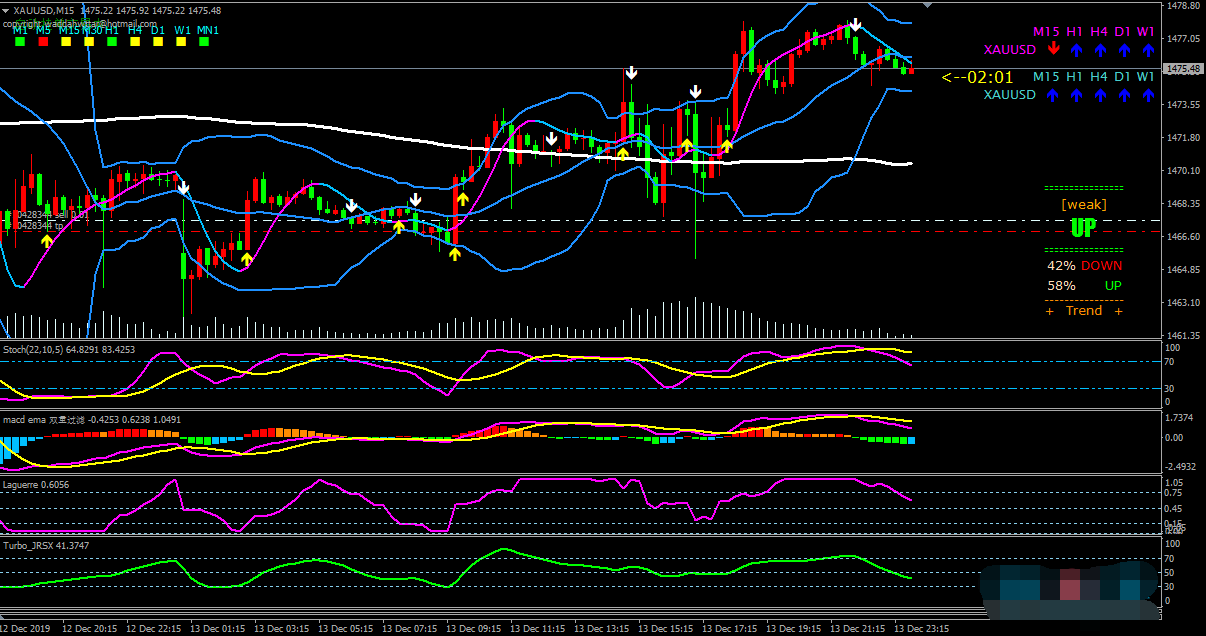Click the red square under M5
Viewport: 1206px width, 636px height.
pyautogui.click(x=43, y=43)
